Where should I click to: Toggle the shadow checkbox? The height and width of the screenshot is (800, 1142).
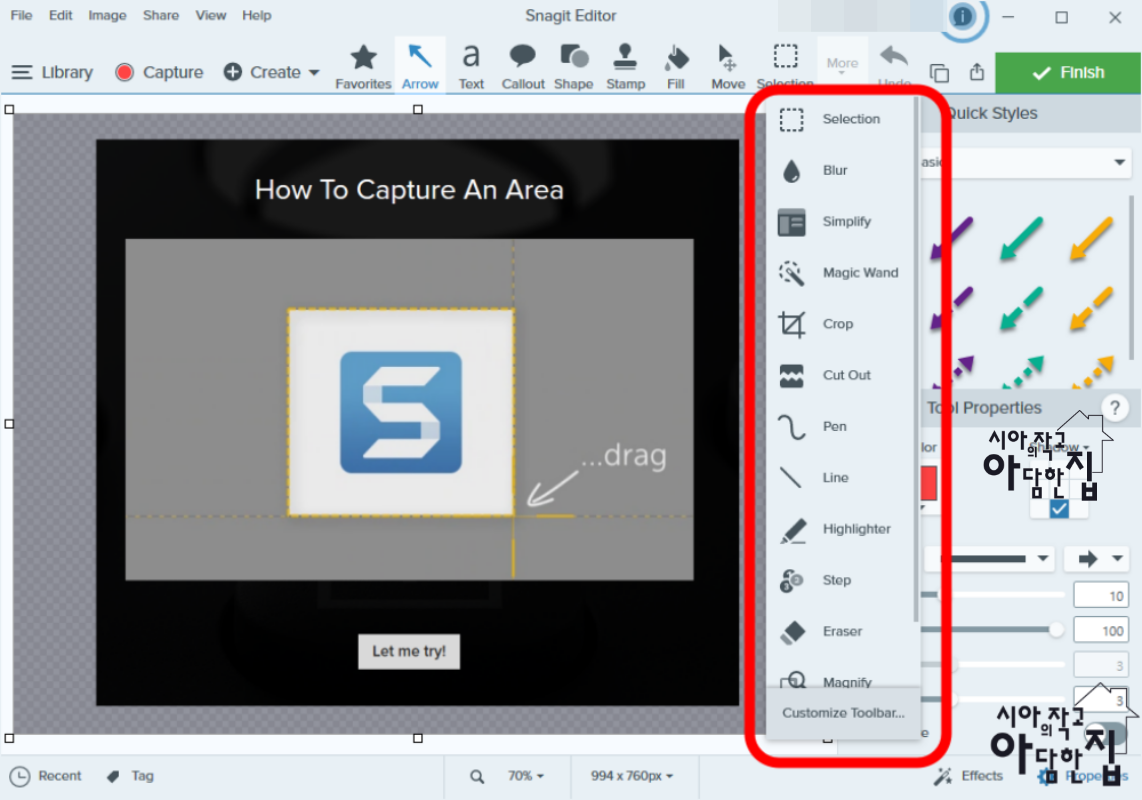[1059, 509]
